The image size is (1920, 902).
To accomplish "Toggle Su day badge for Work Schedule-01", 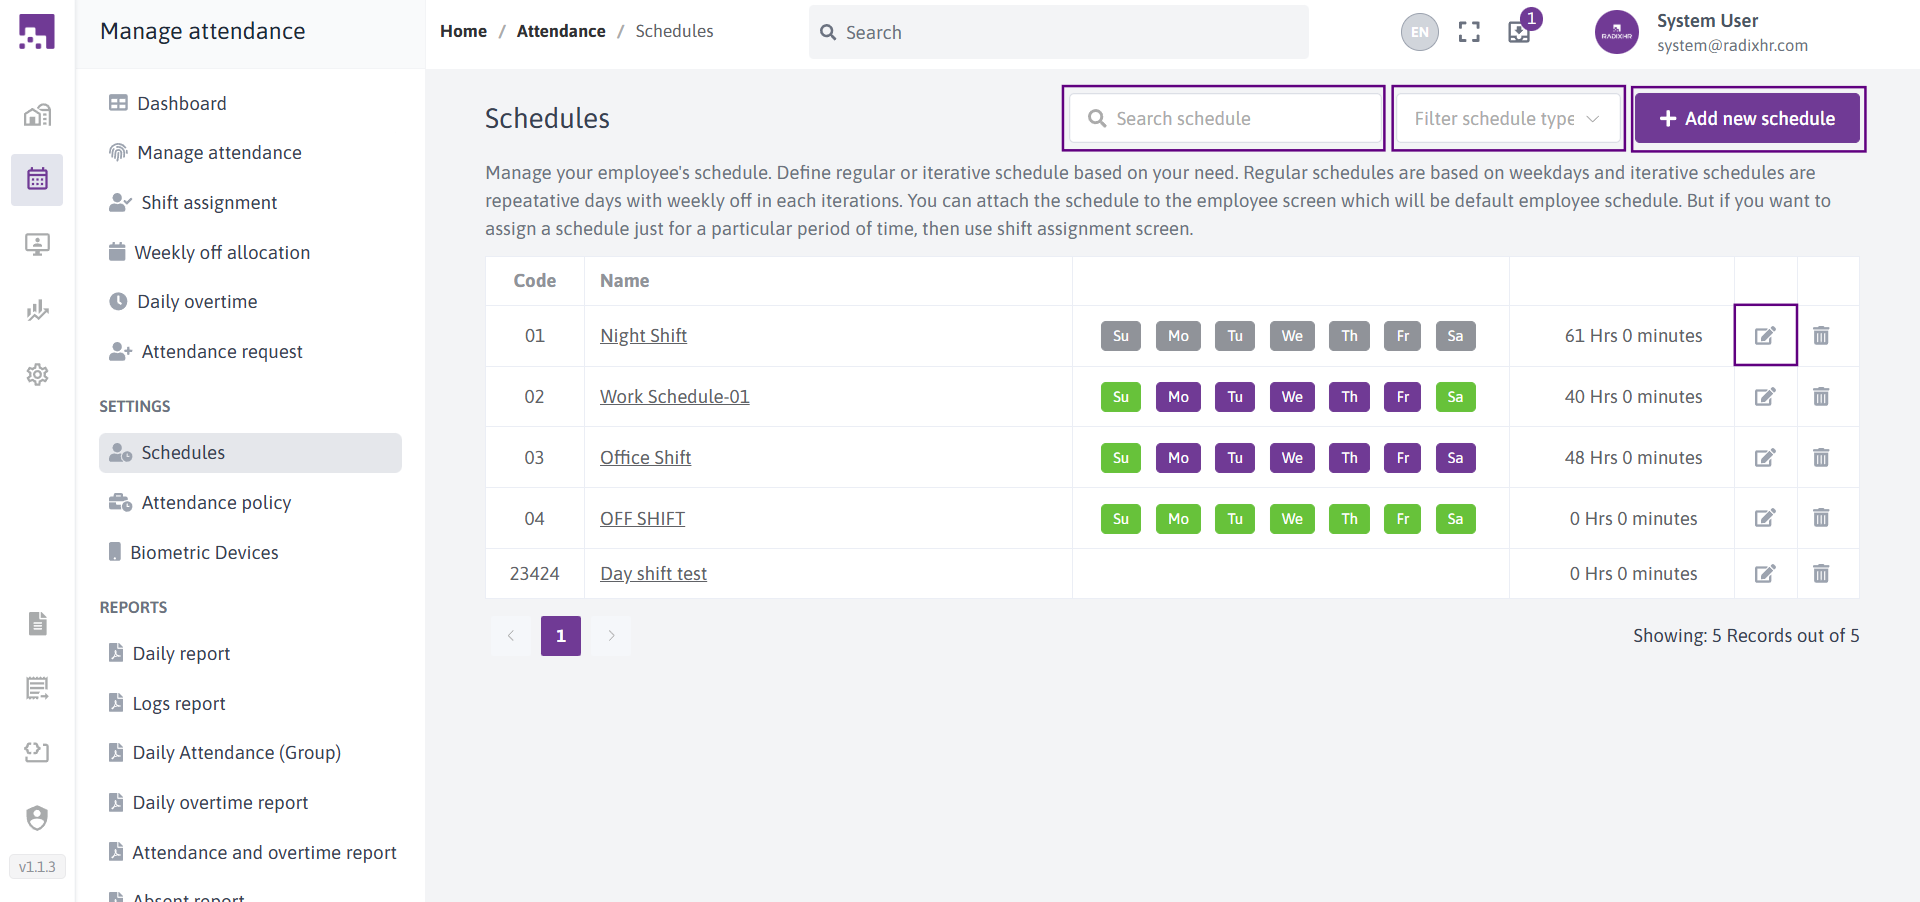I will 1120,397.
